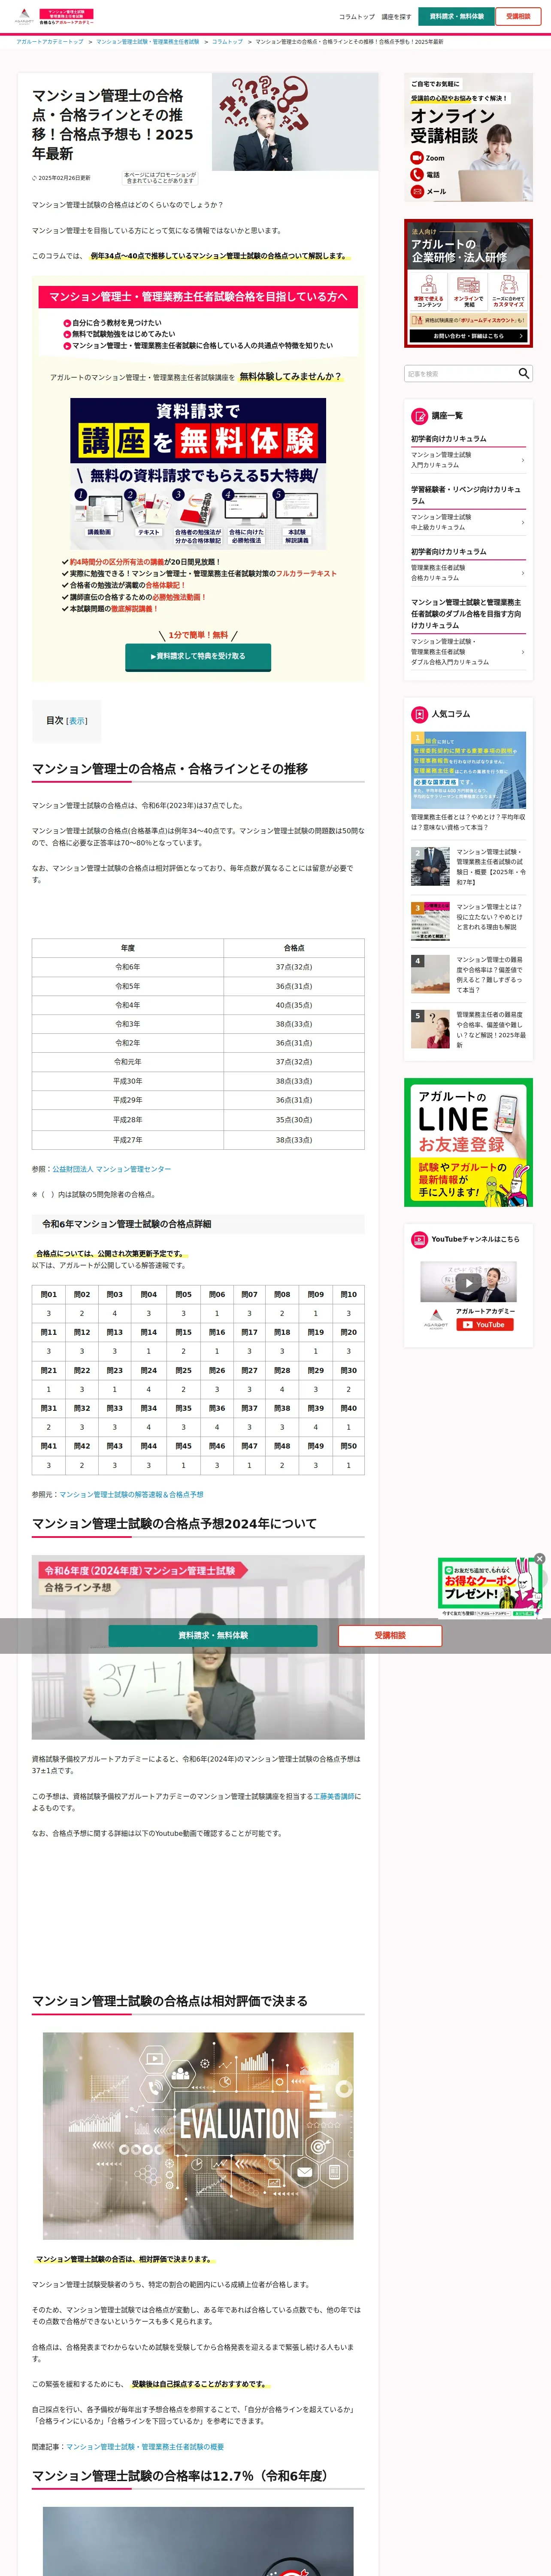Open the 企業研修・法人研修 sidebar banner

click(x=468, y=283)
